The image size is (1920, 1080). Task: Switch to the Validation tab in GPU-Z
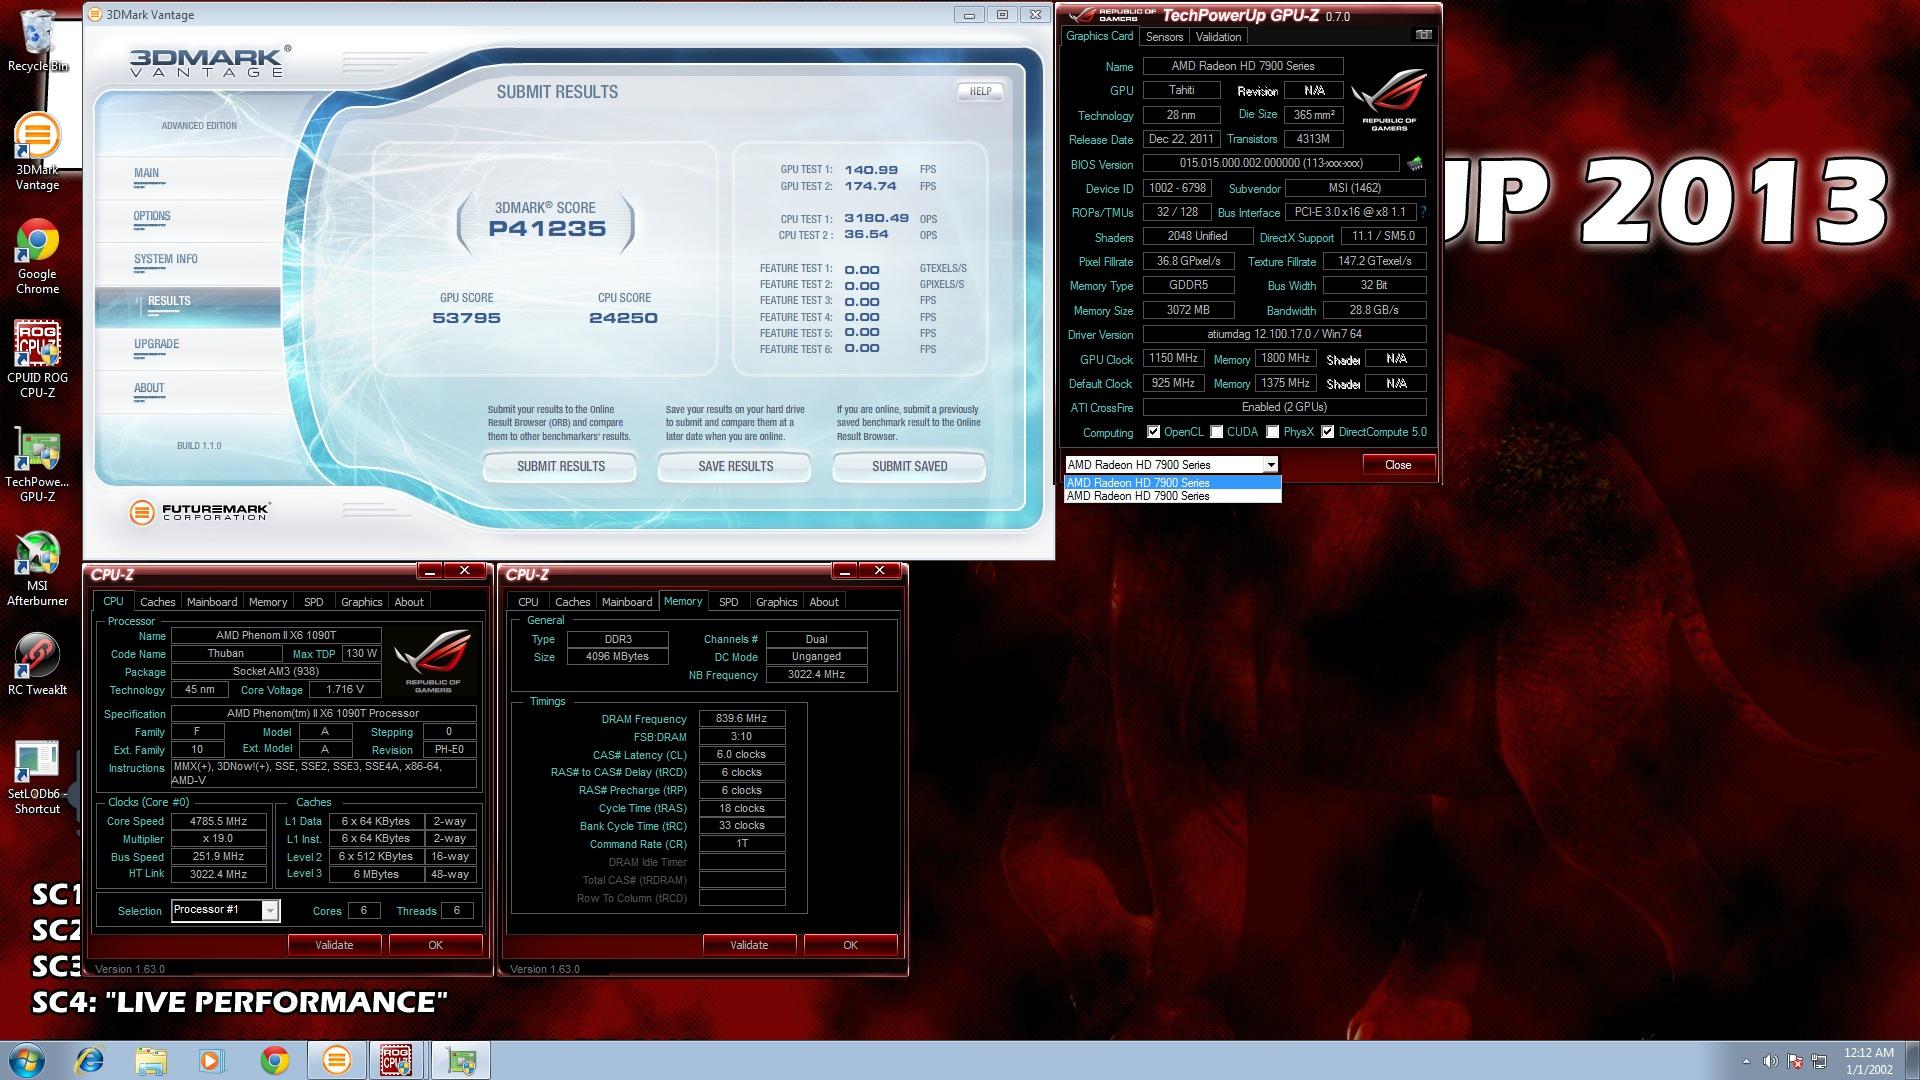(x=1218, y=37)
